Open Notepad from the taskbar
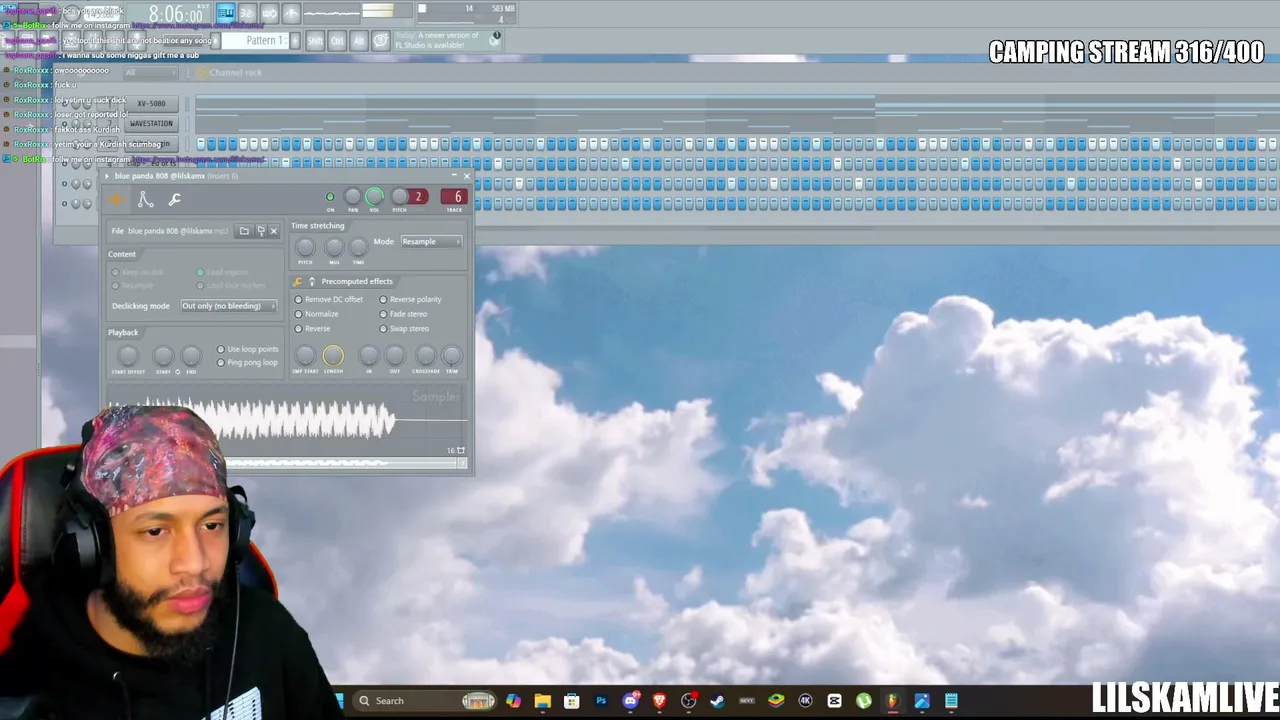The height and width of the screenshot is (720, 1280). 951,701
